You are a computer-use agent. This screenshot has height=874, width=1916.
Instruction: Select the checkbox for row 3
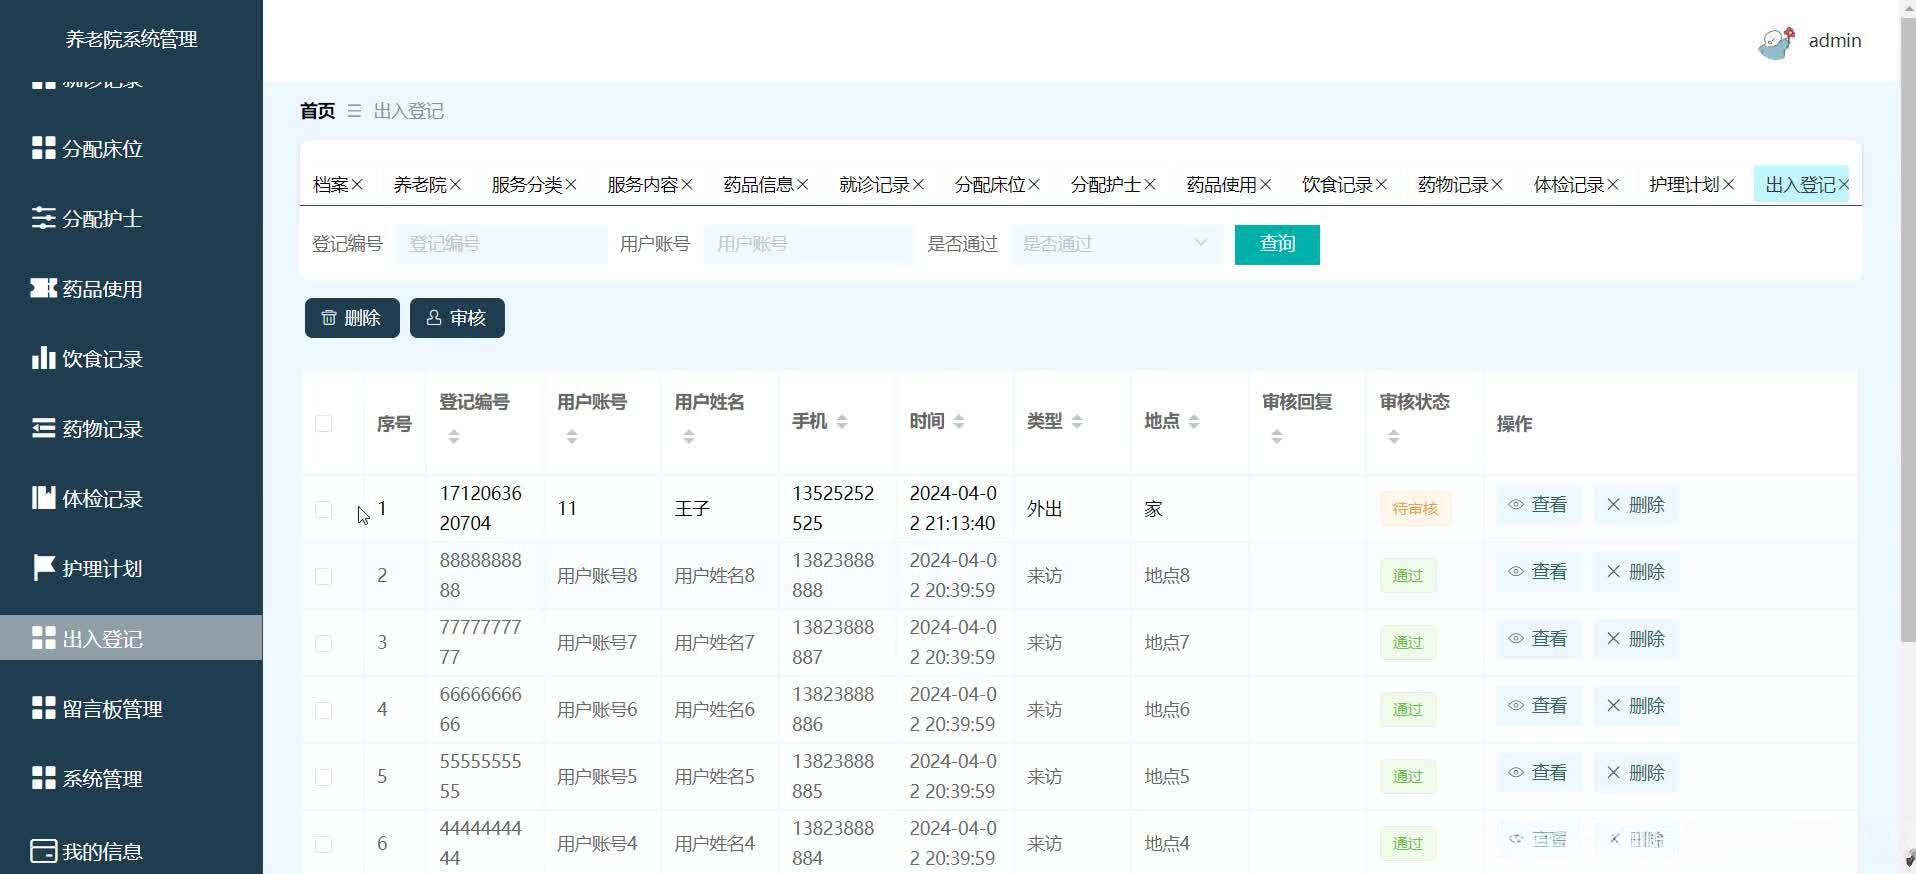pyautogui.click(x=323, y=643)
